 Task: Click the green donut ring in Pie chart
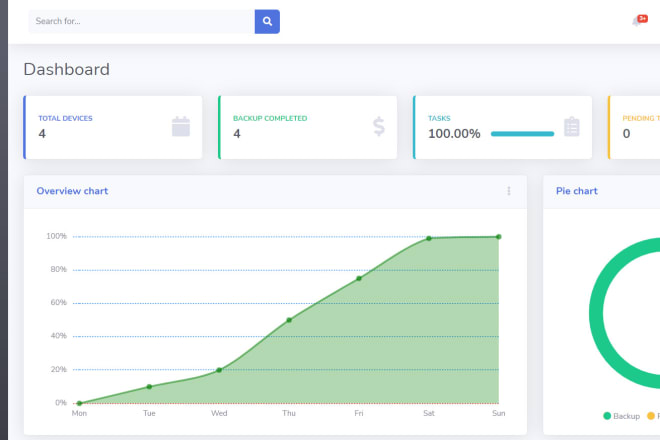click(596, 313)
